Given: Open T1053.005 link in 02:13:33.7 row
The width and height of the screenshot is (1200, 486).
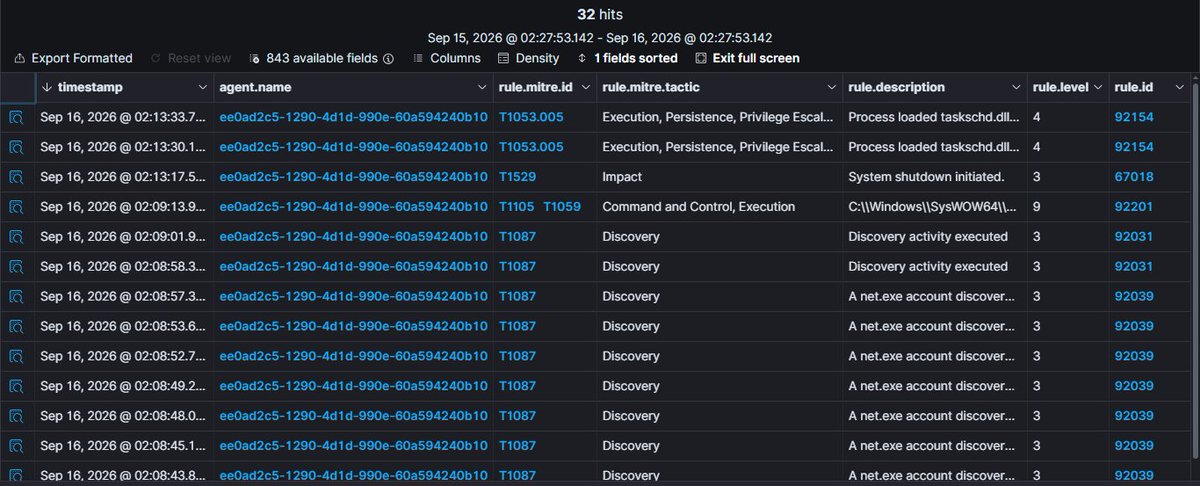Looking at the screenshot, I should point(531,117).
